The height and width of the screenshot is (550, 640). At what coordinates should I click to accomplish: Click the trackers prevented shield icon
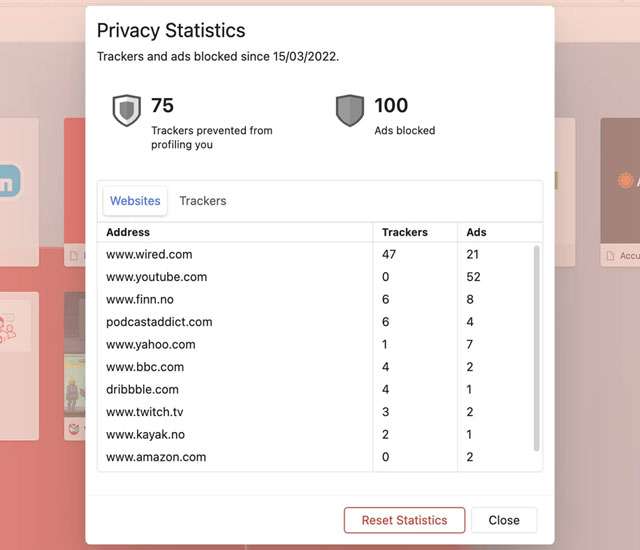tap(127, 111)
